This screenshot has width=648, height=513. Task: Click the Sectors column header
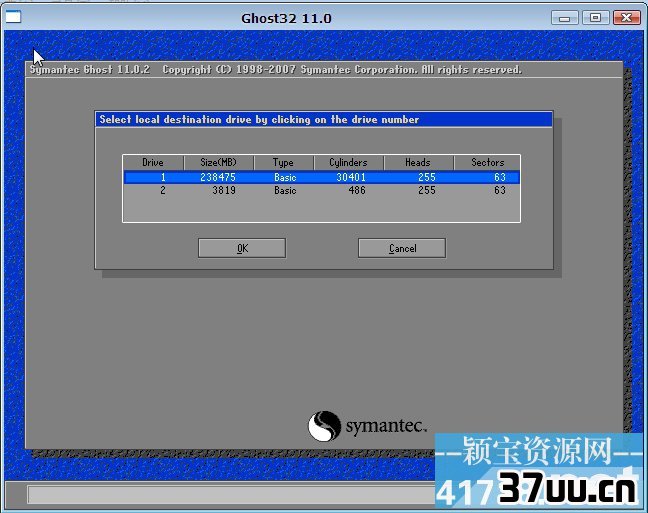pos(487,162)
